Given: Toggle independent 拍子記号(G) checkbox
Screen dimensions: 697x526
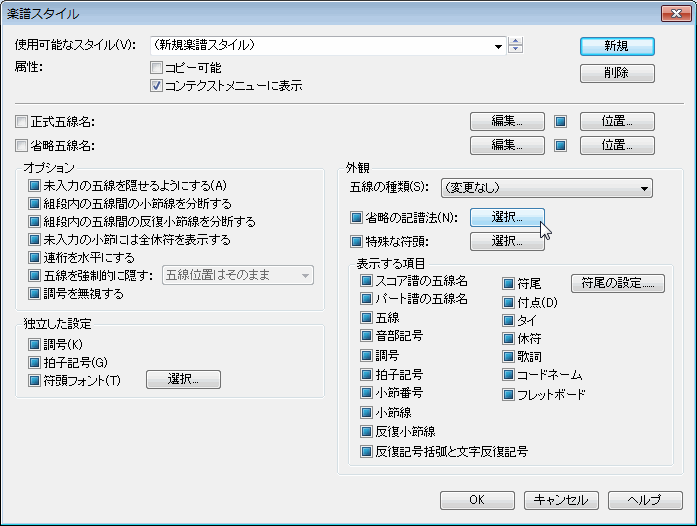Looking at the screenshot, I should (x=34, y=362).
